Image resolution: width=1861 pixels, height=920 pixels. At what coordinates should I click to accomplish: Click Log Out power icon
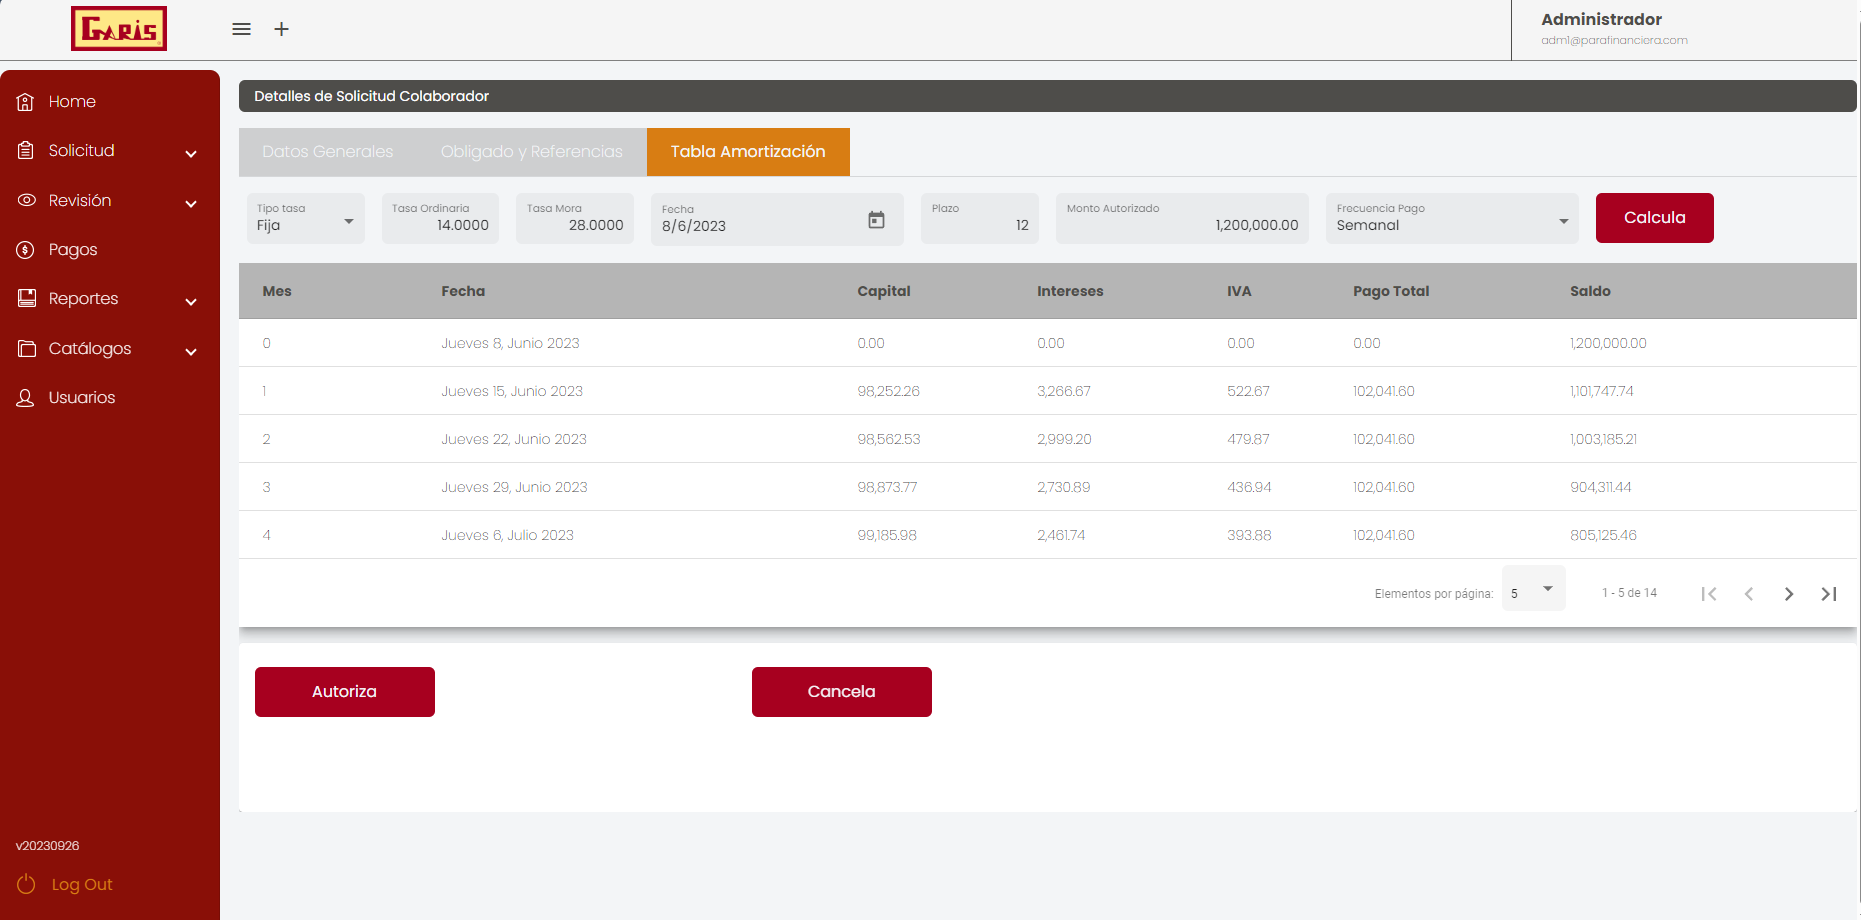pos(27,885)
